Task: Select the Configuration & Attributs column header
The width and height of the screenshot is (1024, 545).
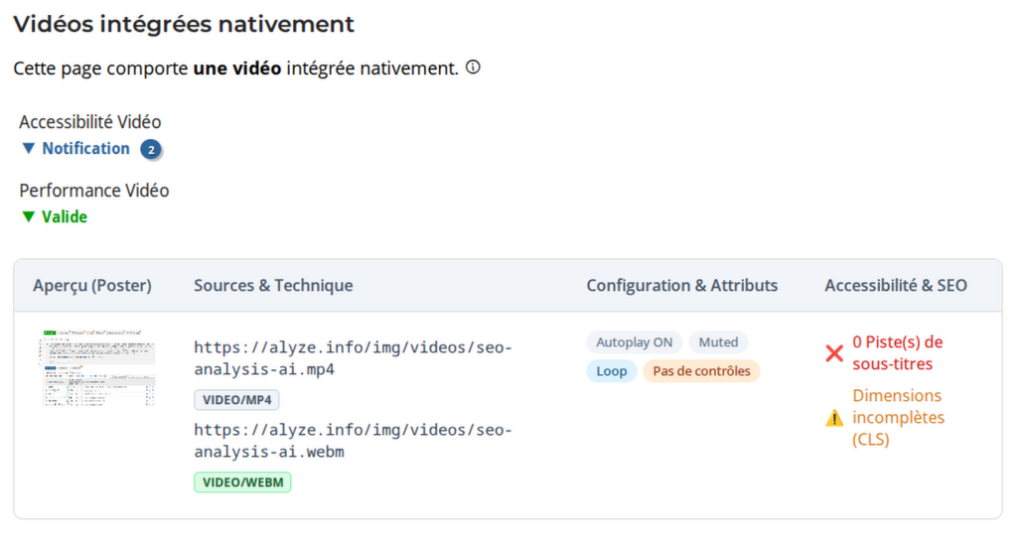Action: (681, 285)
